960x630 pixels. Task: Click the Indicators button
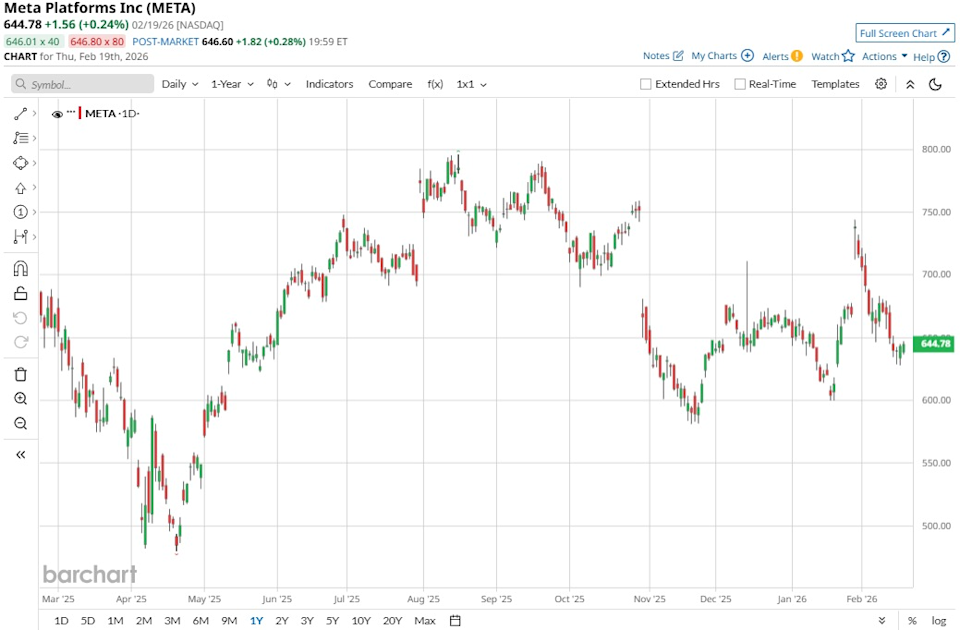[329, 84]
